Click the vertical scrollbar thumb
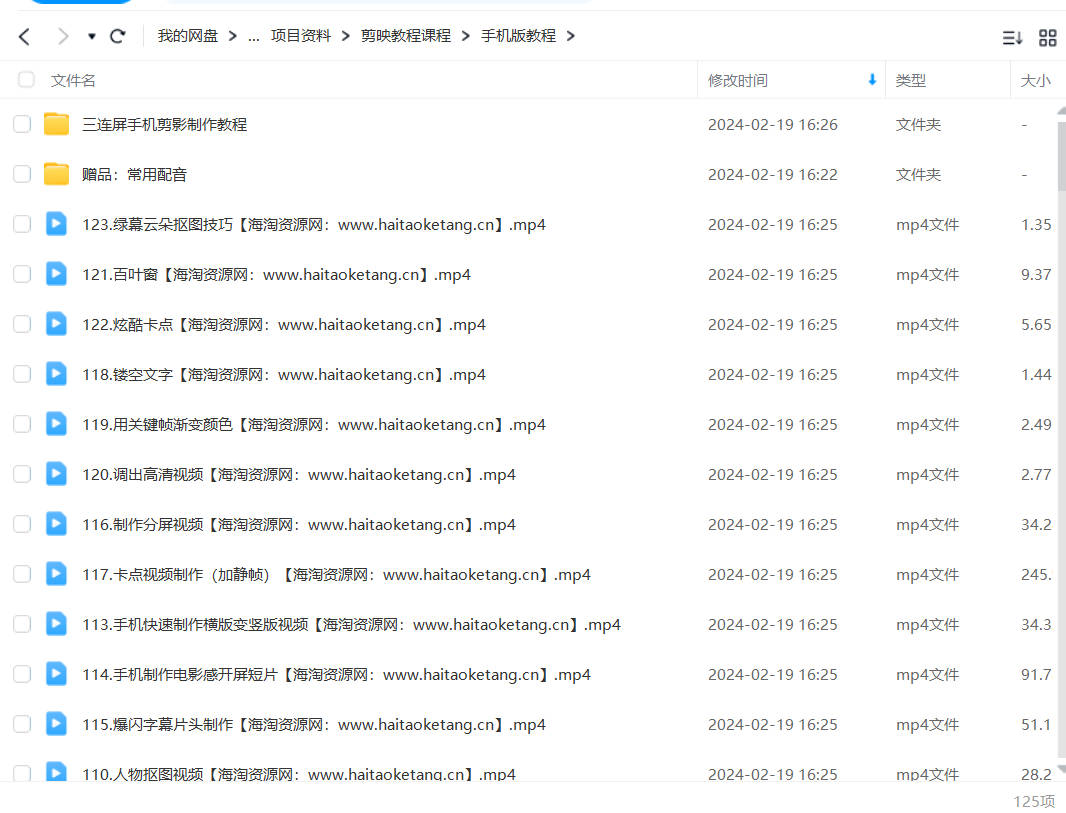The height and width of the screenshot is (813, 1066). 1061,155
